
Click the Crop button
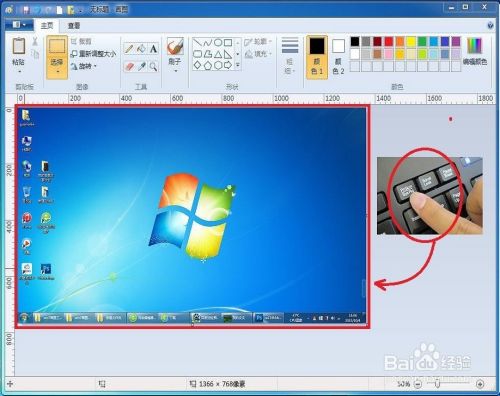click(x=81, y=41)
